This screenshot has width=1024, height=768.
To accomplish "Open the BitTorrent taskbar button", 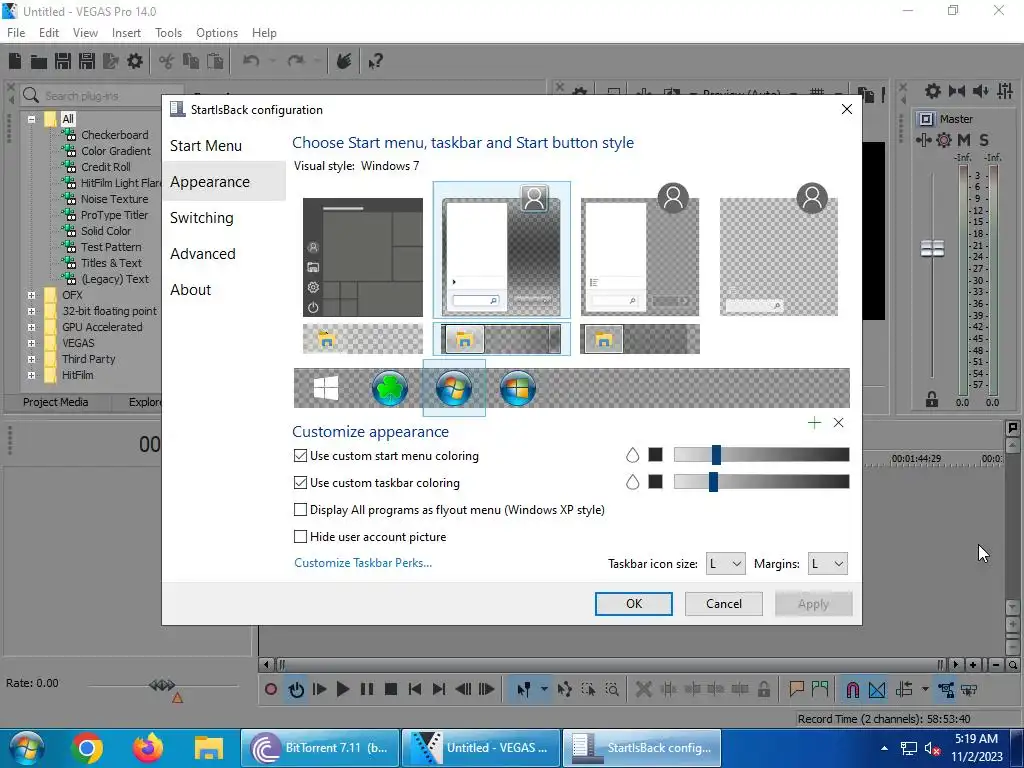I will (x=320, y=748).
